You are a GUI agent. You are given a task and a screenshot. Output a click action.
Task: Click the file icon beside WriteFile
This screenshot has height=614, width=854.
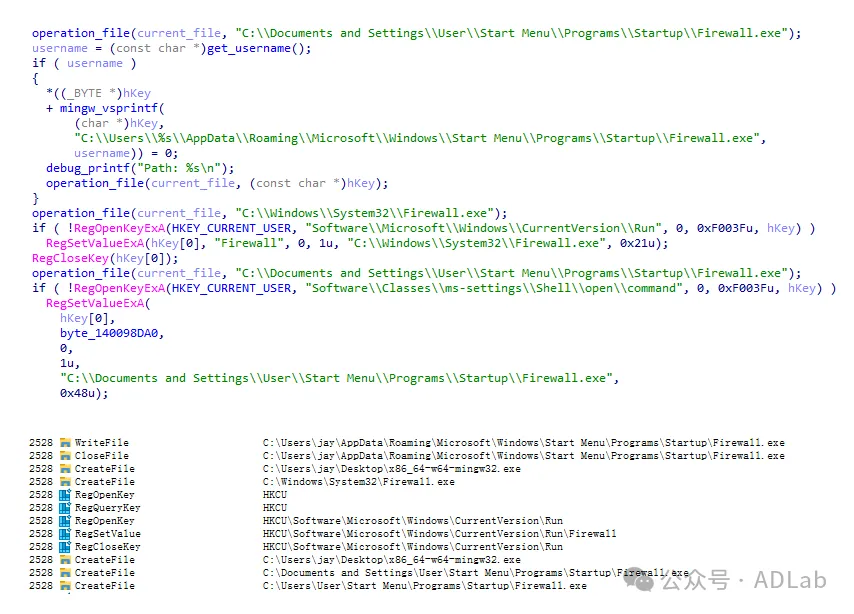point(65,443)
